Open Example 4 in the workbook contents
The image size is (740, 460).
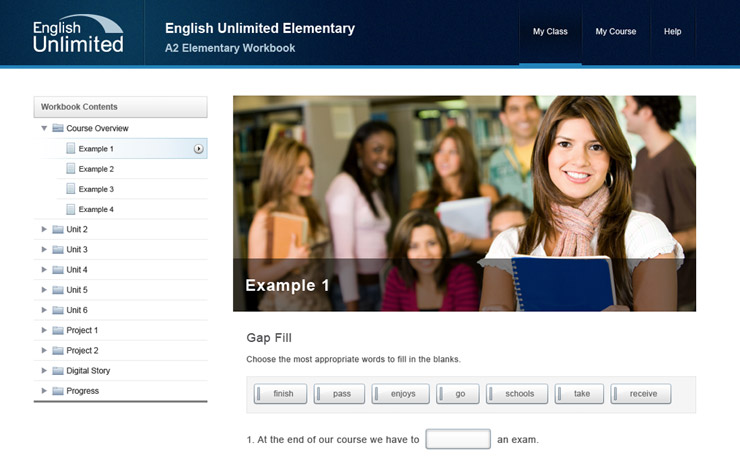(96, 209)
